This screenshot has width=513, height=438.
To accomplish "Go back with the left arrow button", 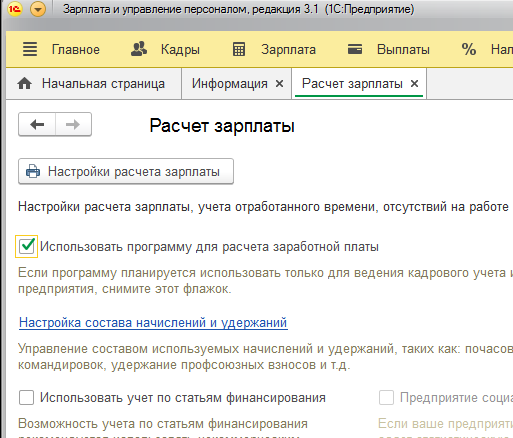I will coord(37,125).
